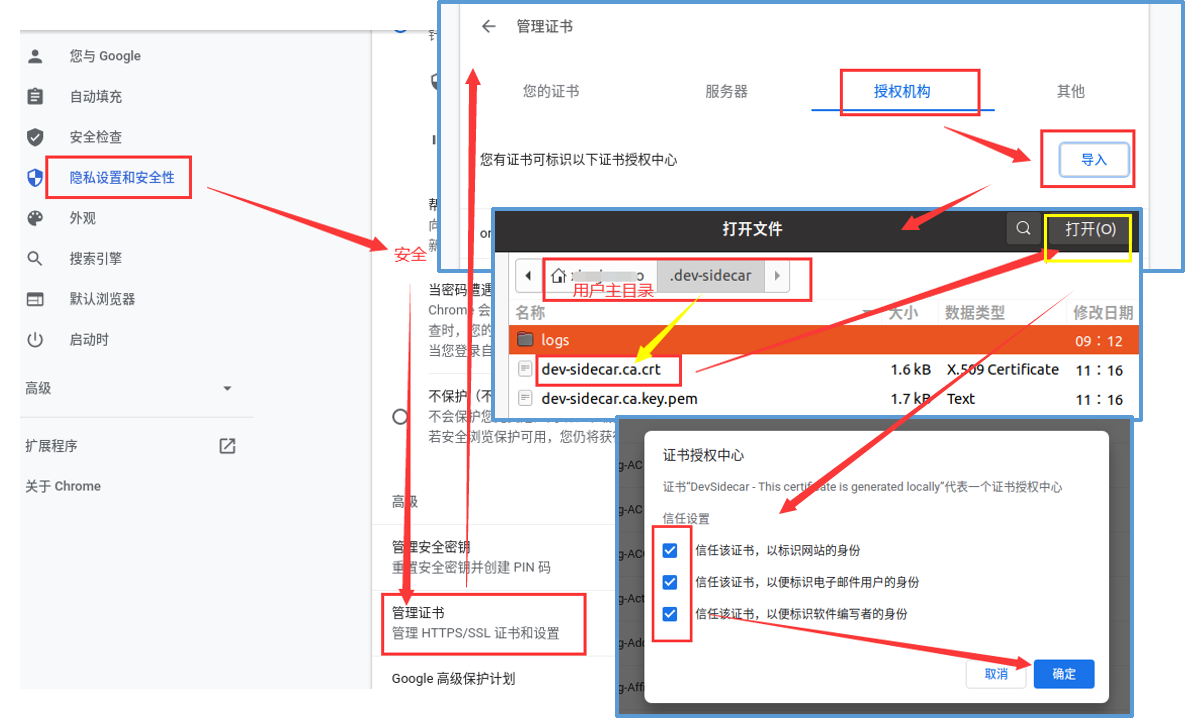Click the palette icon for 外观
Viewport: 1191px width, 721px height.
(x=35, y=218)
